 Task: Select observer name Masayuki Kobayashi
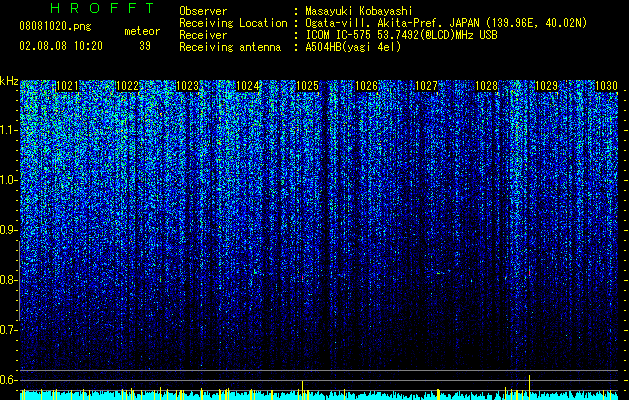358,11
